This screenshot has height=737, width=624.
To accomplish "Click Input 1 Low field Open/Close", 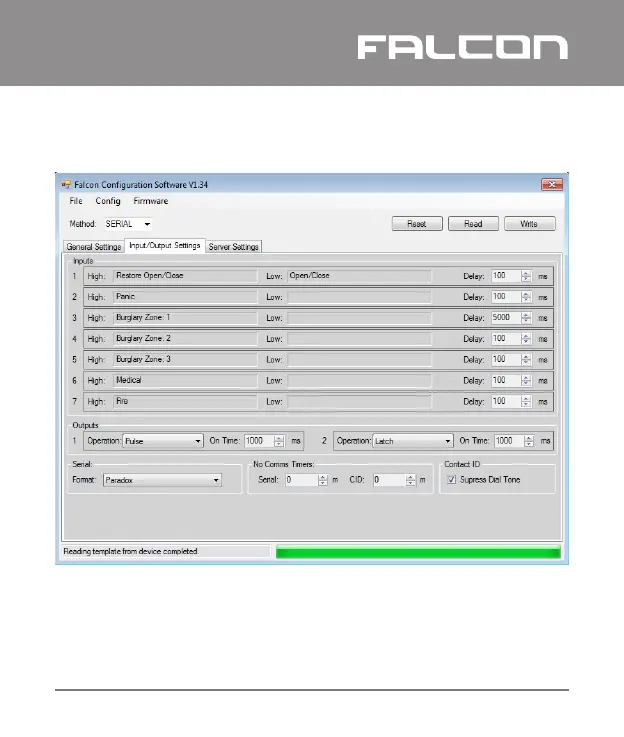I will tap(359, 276).
